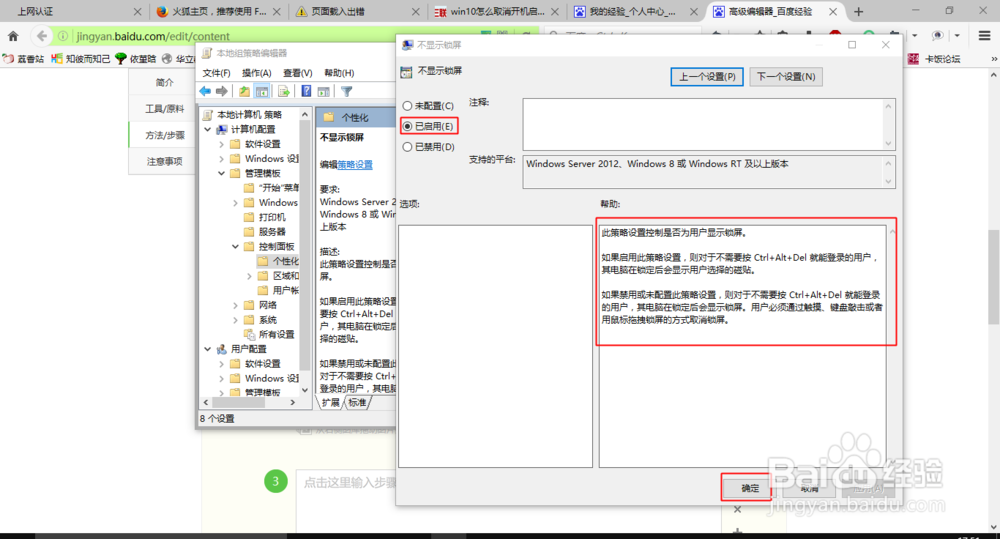Show more bookmarks with the chevron overflow

tap(993, 59)
